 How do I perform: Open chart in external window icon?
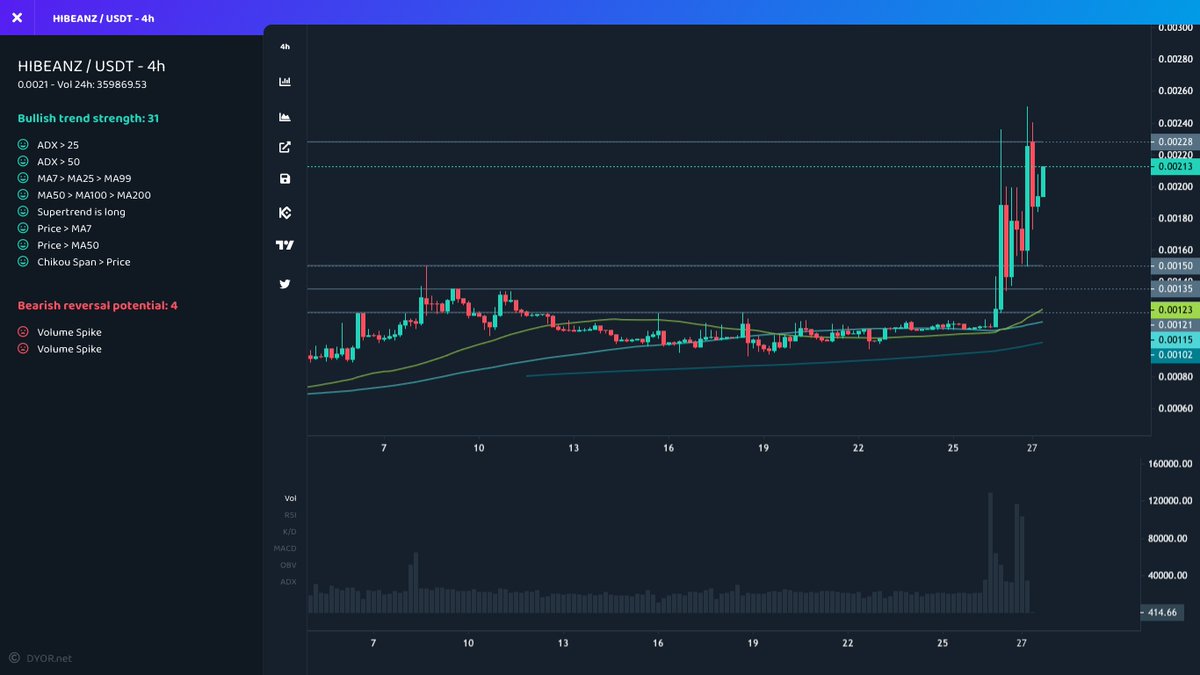285,148
